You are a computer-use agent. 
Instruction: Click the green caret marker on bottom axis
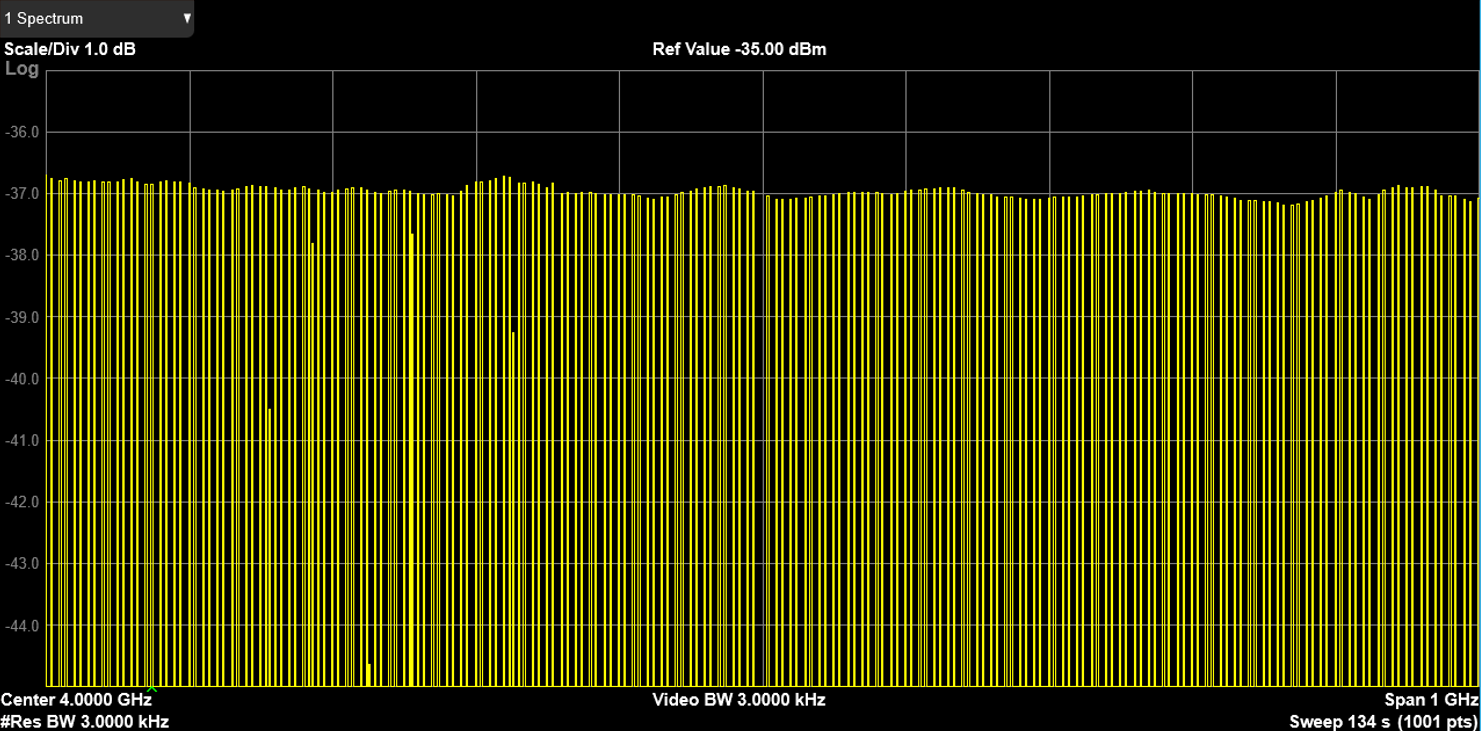pos(152,688)
